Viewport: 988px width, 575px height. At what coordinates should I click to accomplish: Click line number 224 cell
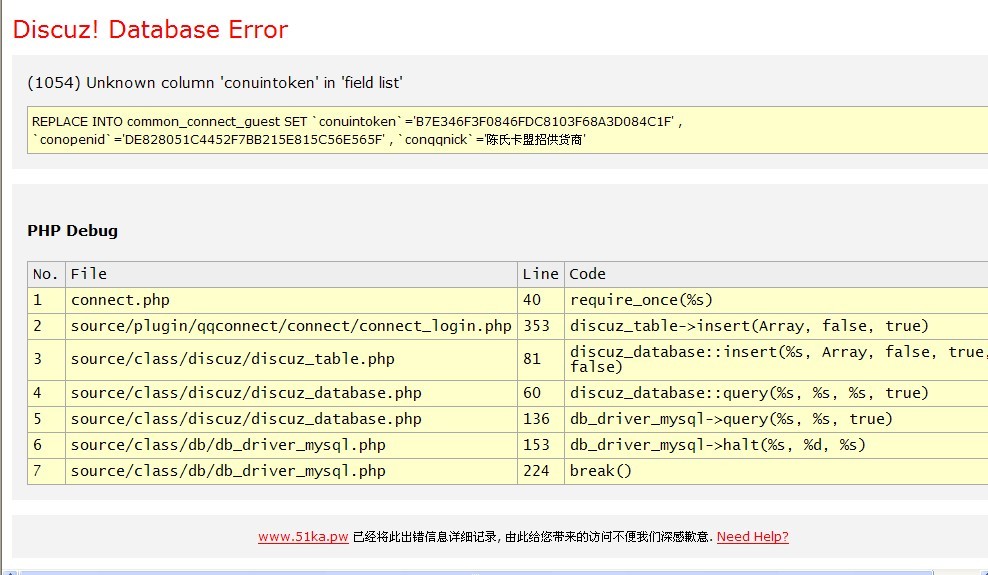[537, 471]
